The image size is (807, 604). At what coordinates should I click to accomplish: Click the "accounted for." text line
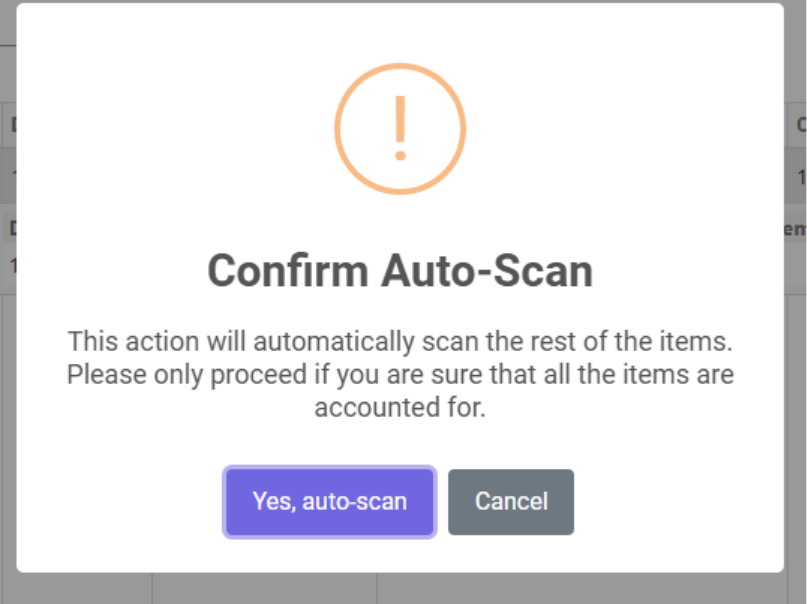(400, 408)
